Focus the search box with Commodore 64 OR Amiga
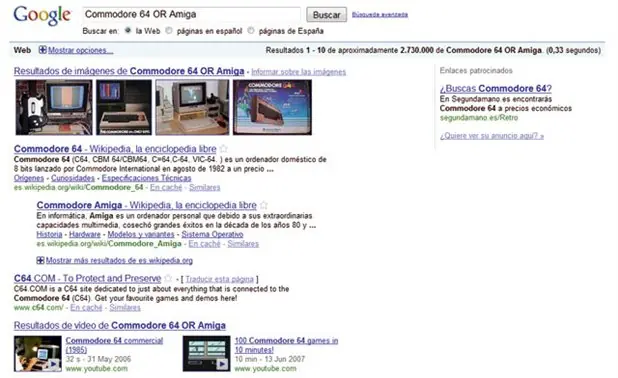 (x=191, y=14)
